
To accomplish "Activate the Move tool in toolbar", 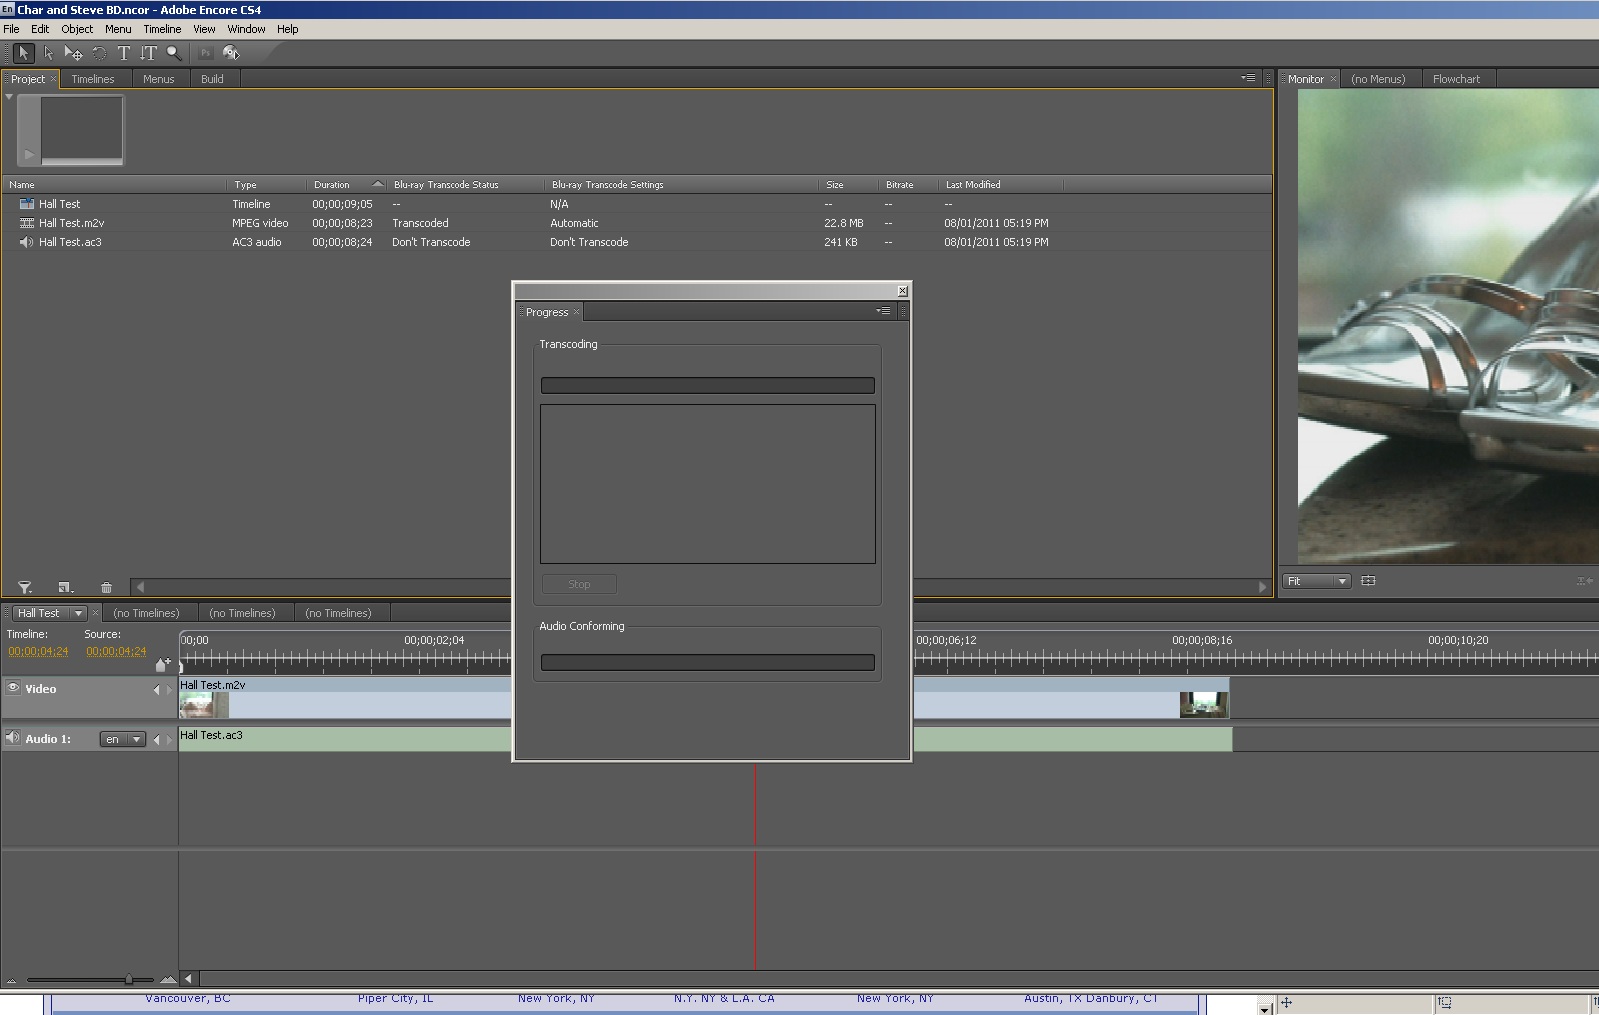I will point(73,53).
